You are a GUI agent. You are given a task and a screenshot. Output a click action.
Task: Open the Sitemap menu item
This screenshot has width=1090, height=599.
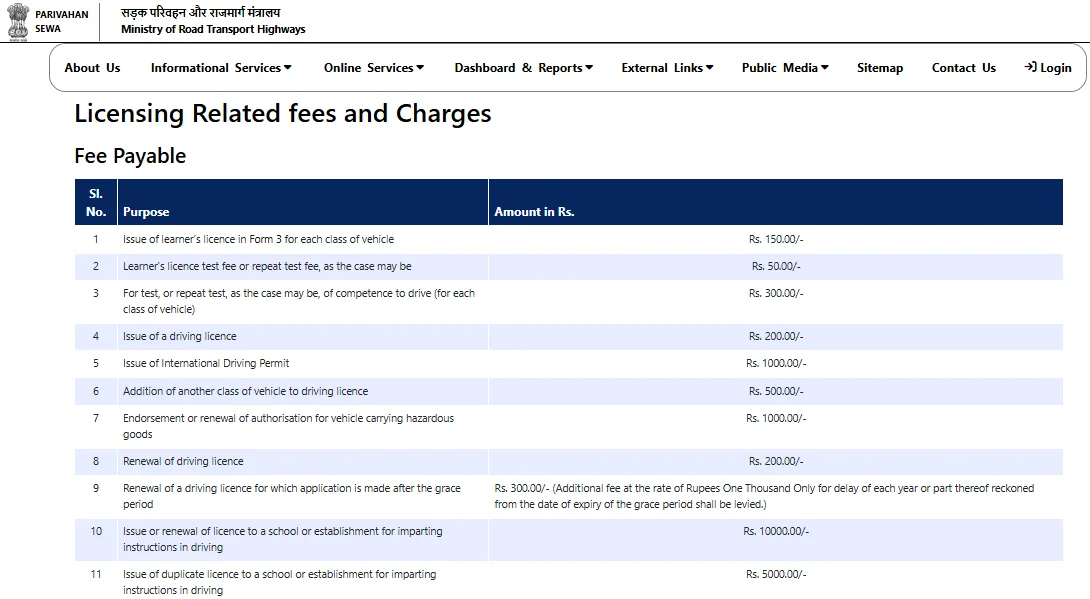point(880,68)
